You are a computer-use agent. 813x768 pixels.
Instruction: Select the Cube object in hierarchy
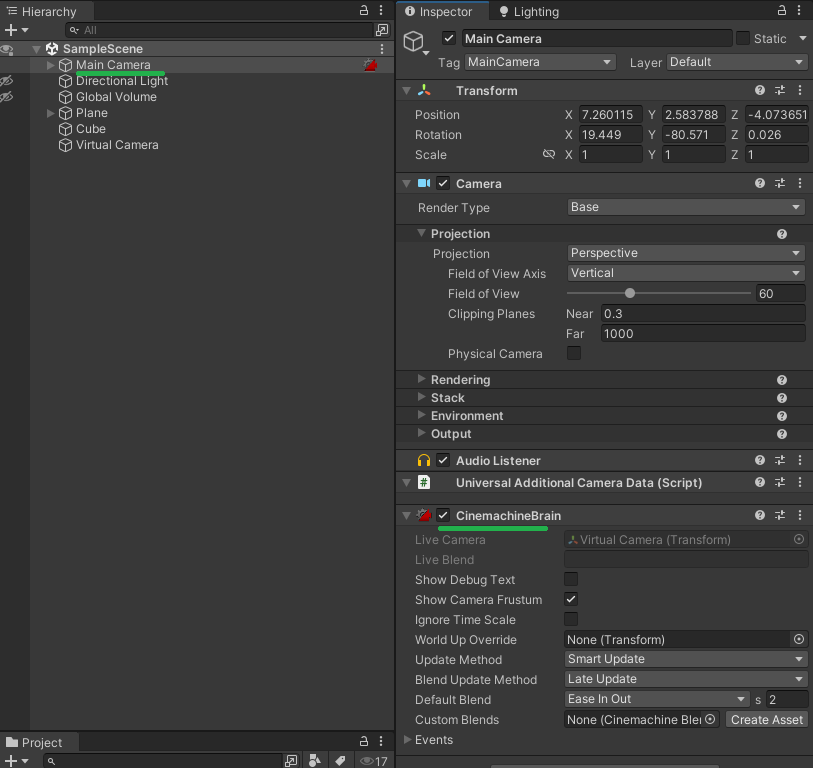[x=91, y=129]
